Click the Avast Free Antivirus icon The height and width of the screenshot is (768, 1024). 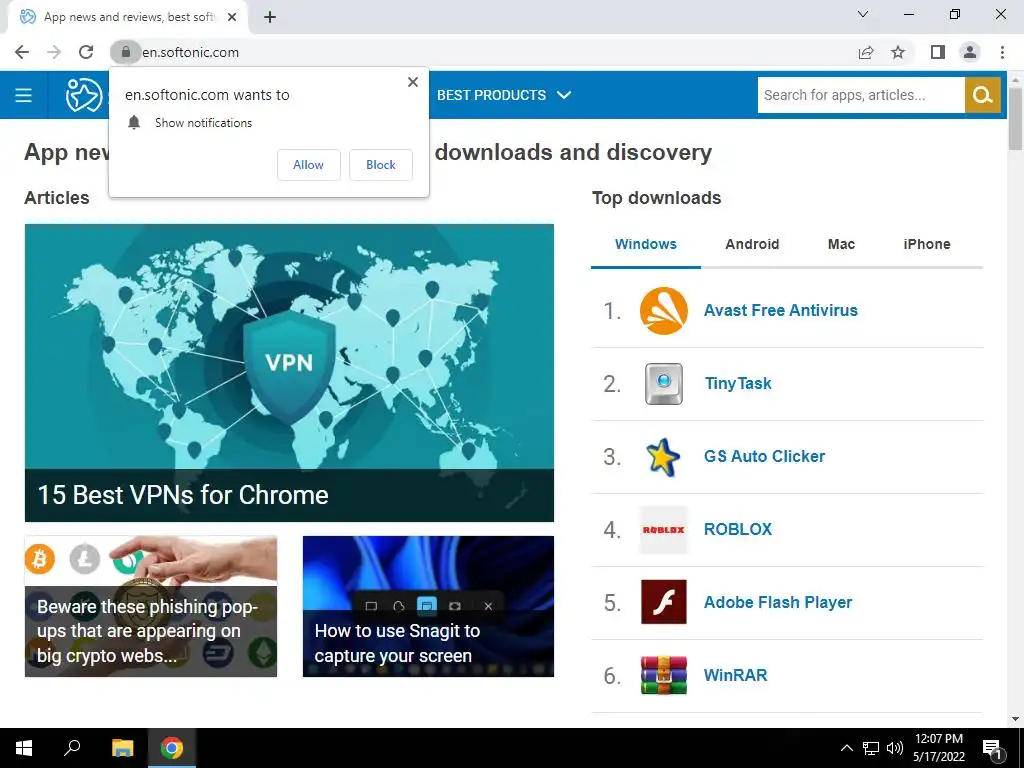(664, 311)
